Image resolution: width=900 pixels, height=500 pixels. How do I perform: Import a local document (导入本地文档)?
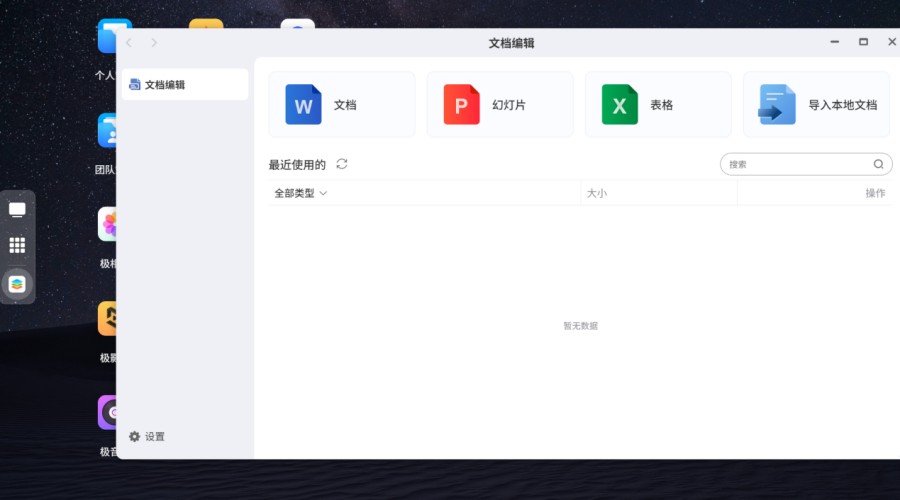(x=816, y=104)
